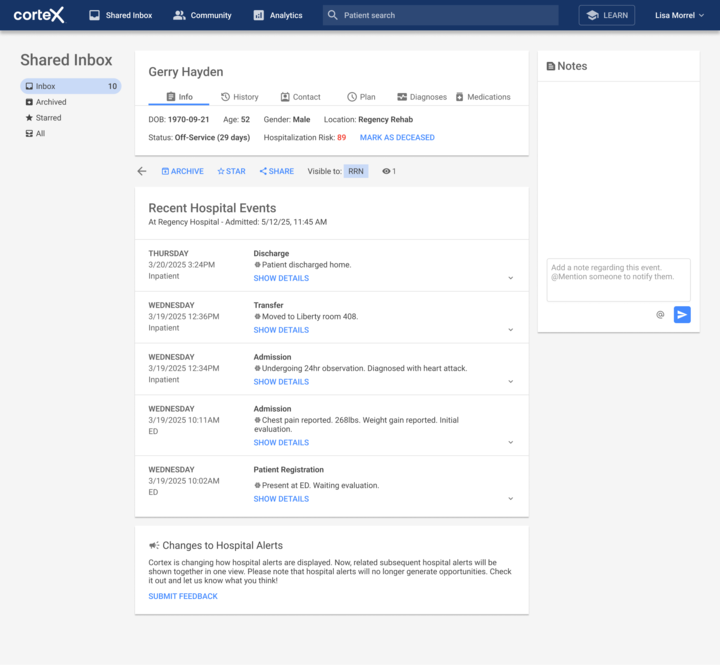The width and height of the screenshot is (720, 665).
Task: Click the megaphone alerts icon
Action: [x=154, y=545]
